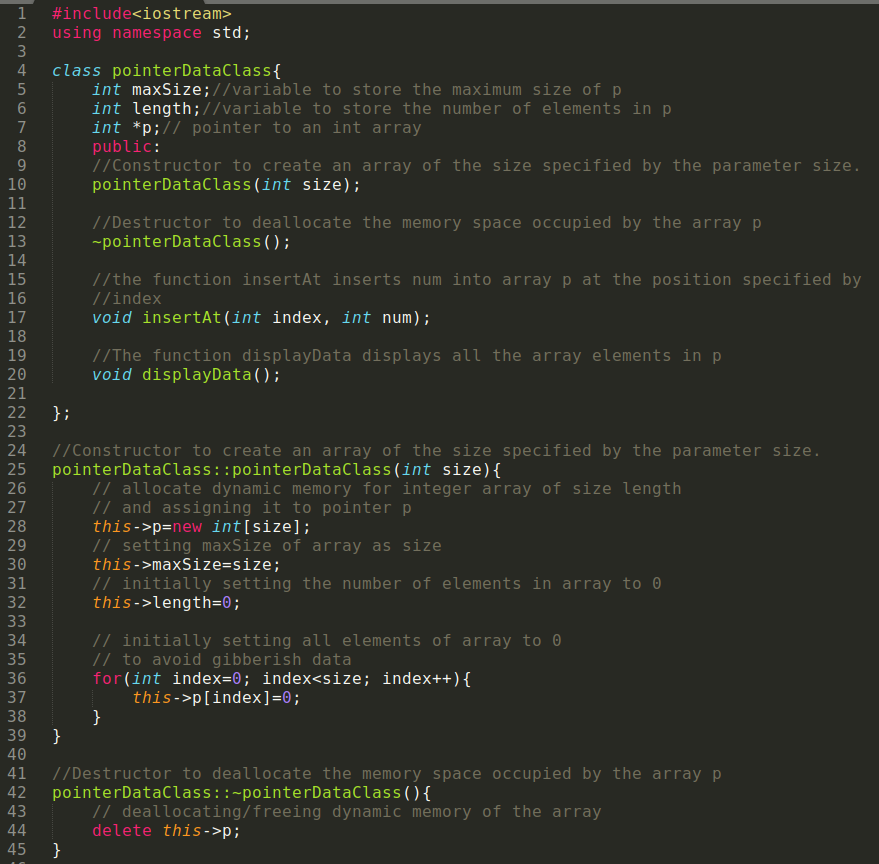Click the 'this->p=new int[size];' statement

[x=201, y=527]
